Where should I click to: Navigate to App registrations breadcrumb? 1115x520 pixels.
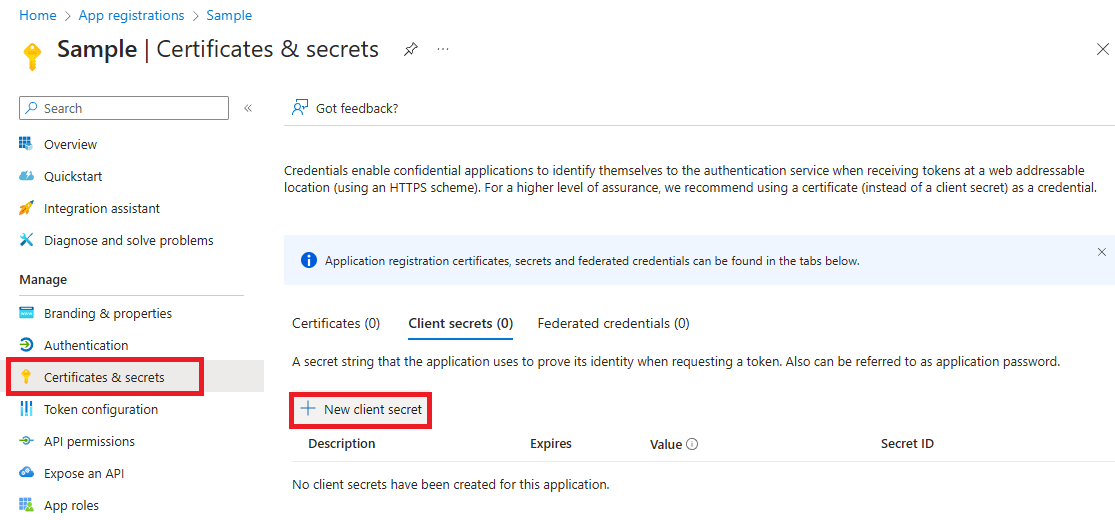tap(132, 15)
